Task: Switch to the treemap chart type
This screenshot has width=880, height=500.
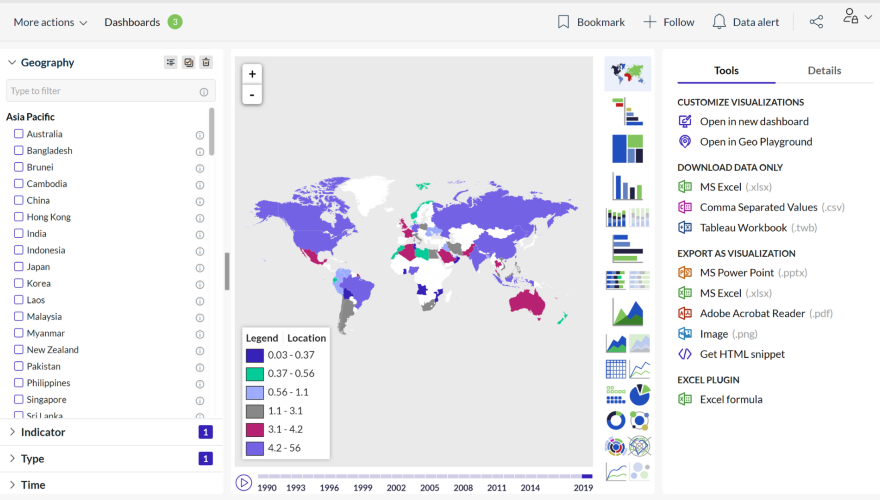Action: pos(627,148)
